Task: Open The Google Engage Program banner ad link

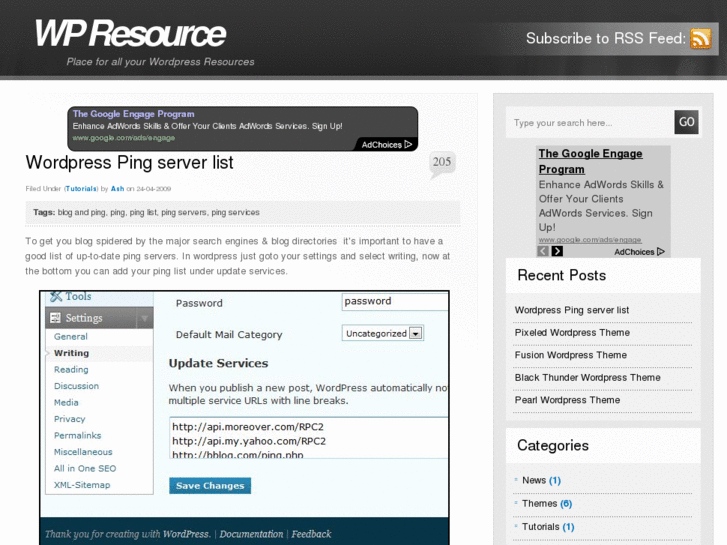Action: pos(134,114)
